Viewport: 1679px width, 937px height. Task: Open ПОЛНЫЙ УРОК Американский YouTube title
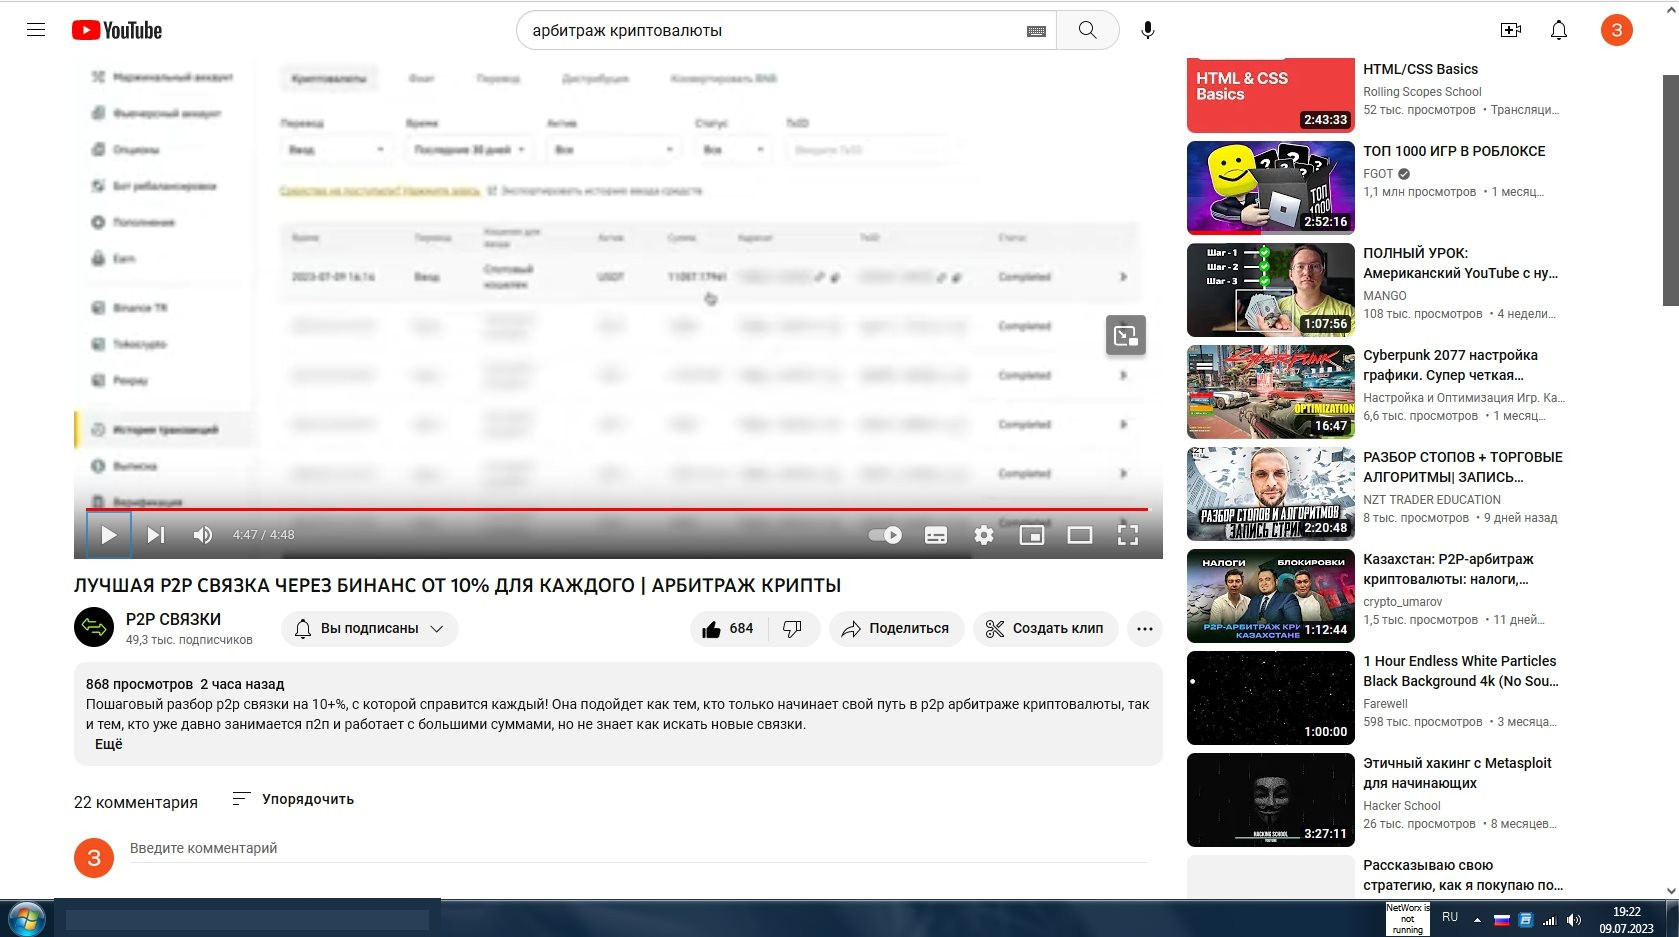click(x=1460, y=263)
